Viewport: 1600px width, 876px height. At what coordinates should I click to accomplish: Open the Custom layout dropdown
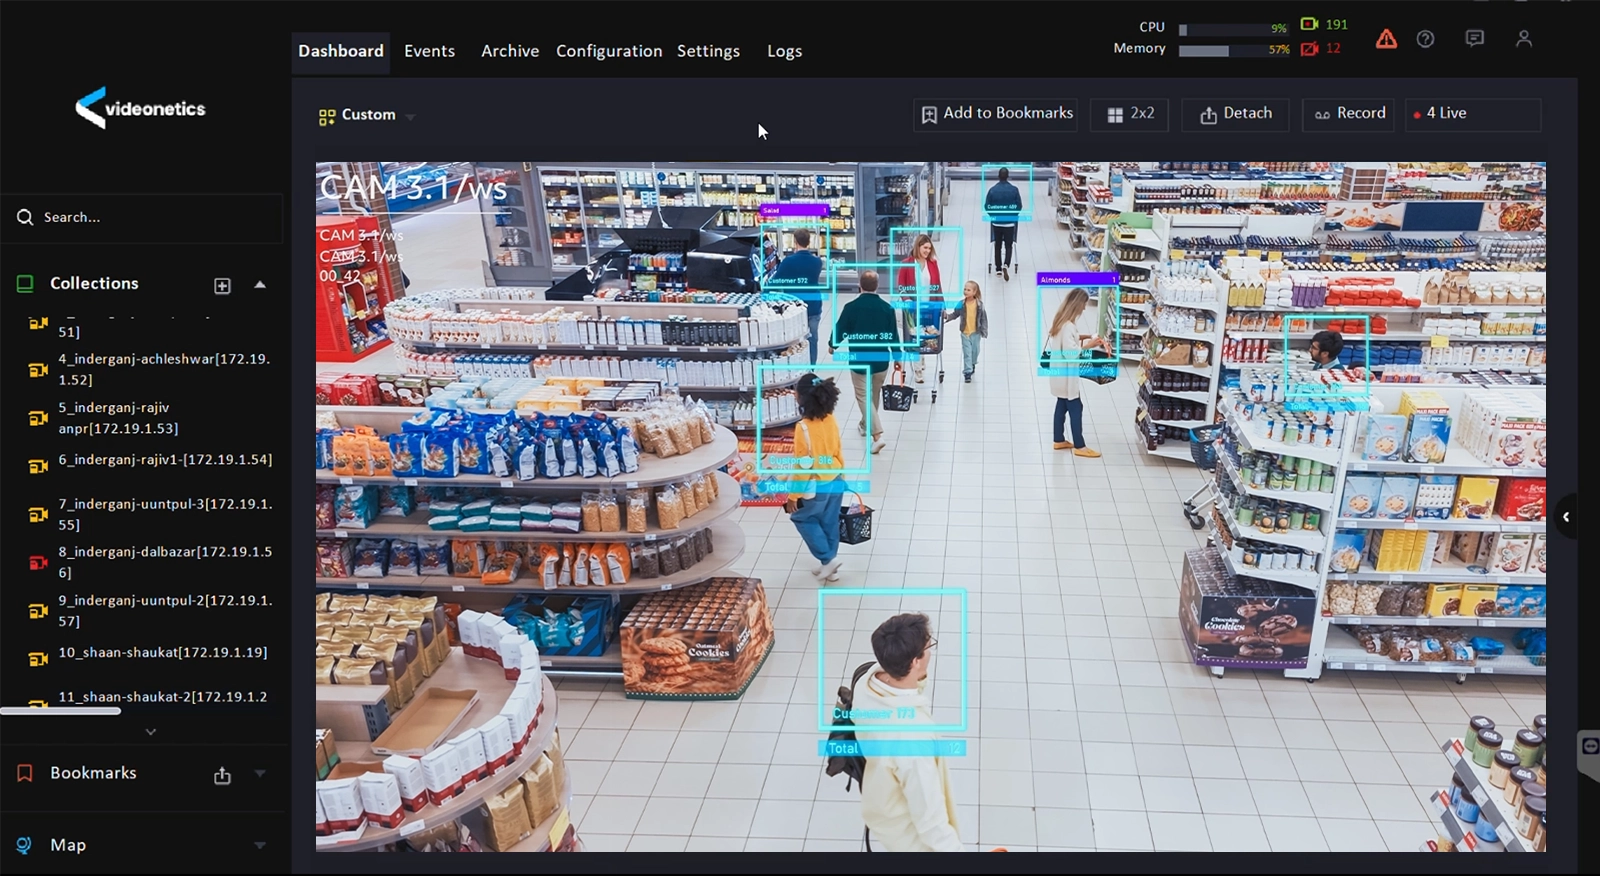[366, 115]
